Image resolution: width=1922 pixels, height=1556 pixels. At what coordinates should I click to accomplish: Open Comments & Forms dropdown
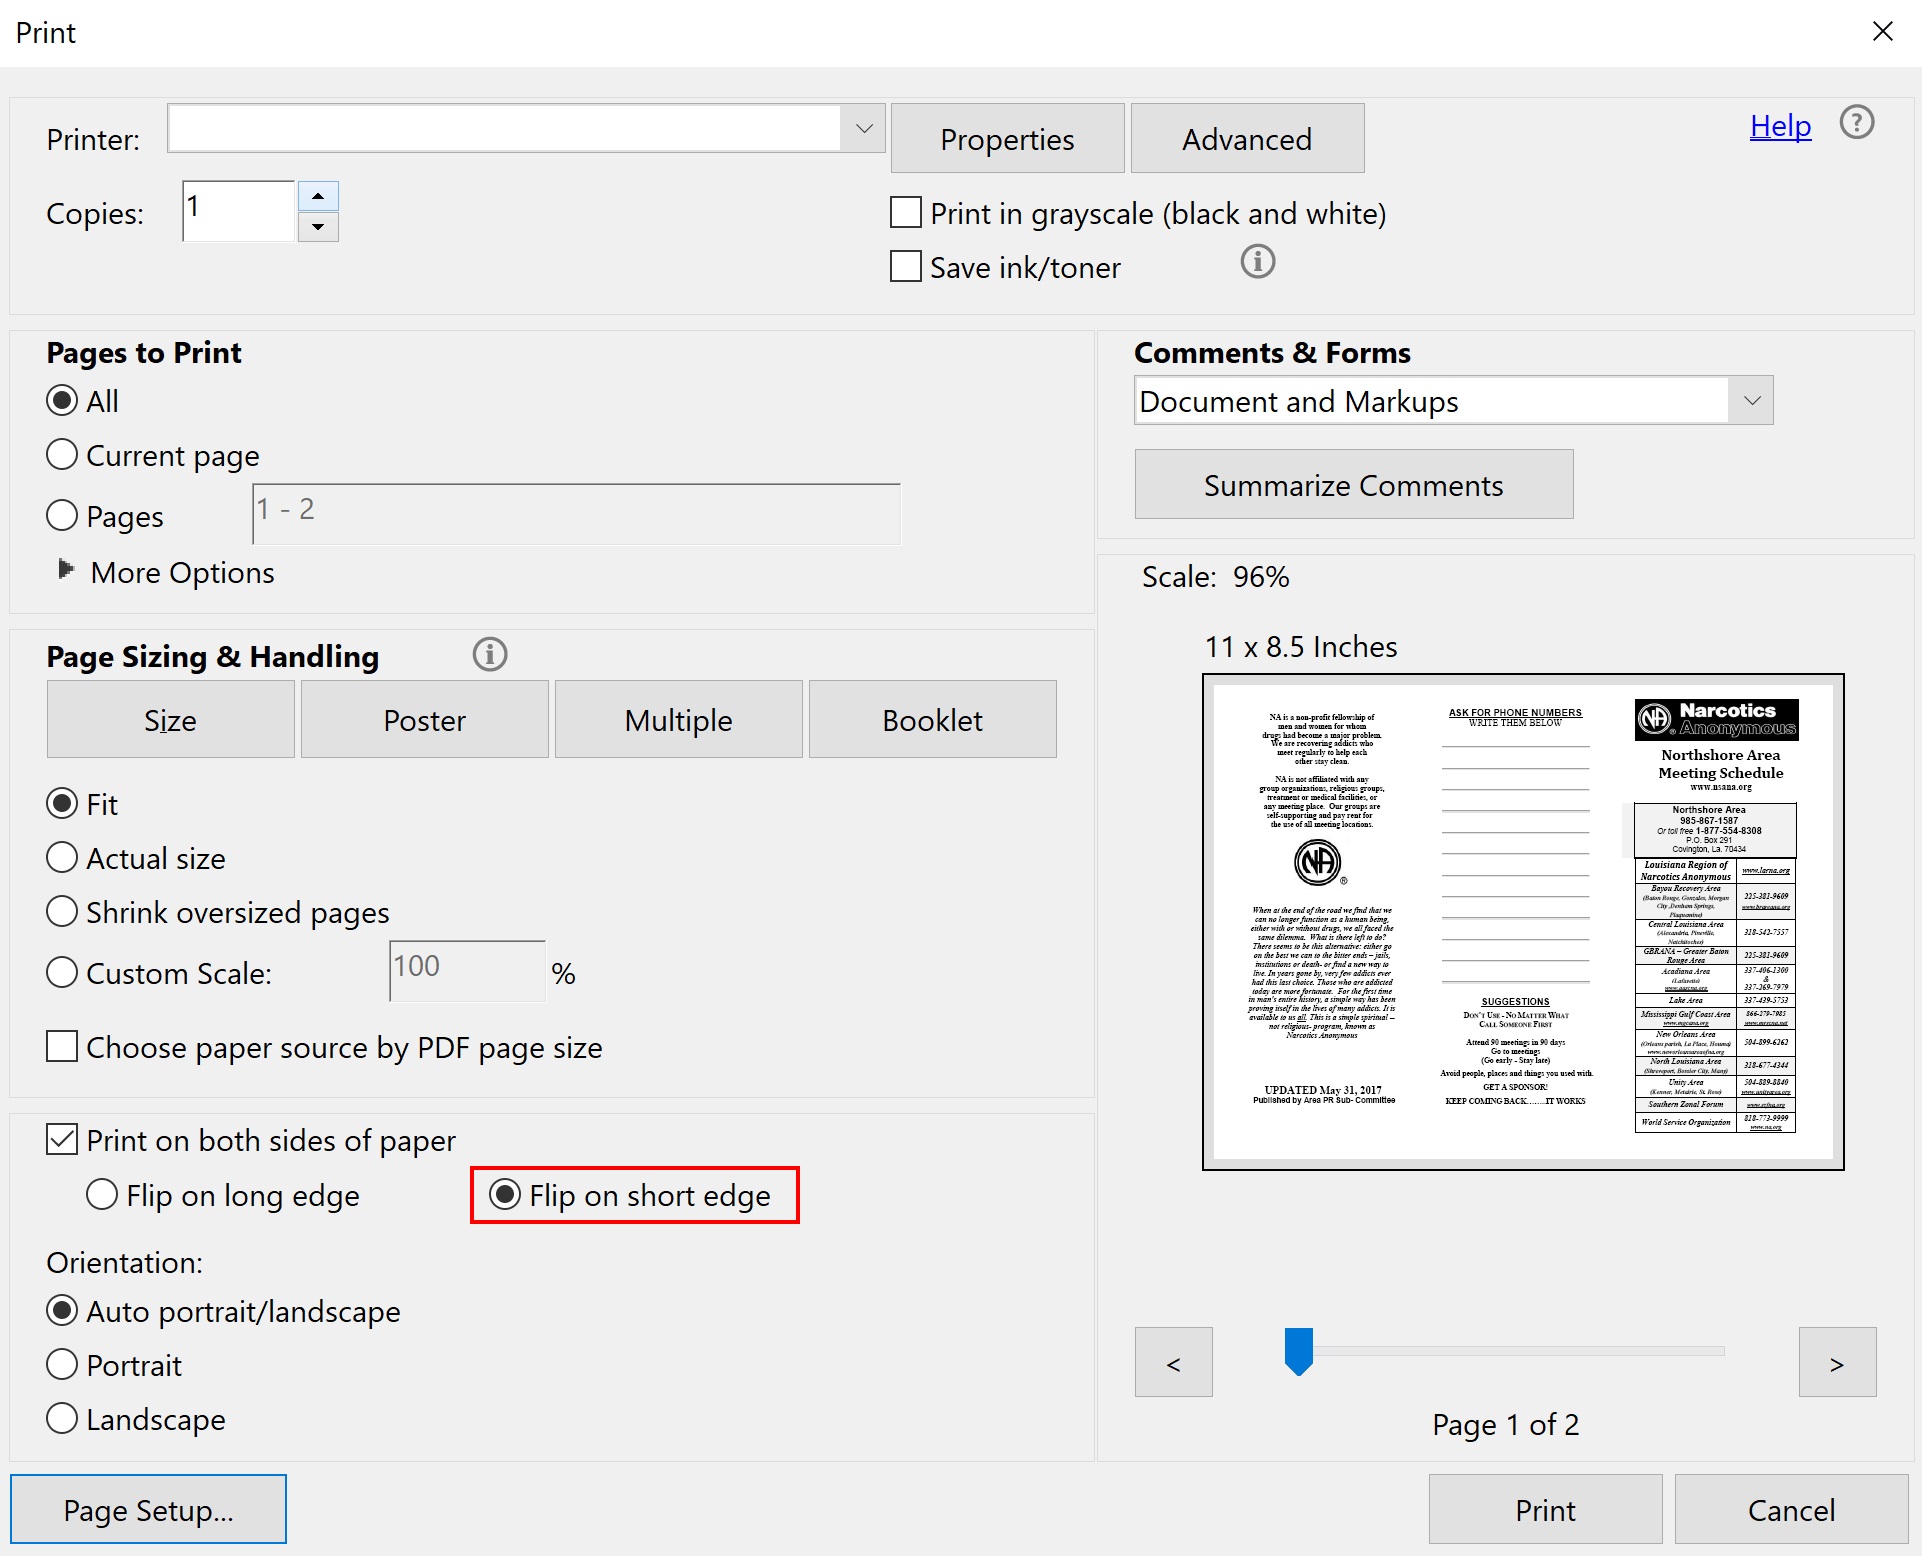[1751, 401]
